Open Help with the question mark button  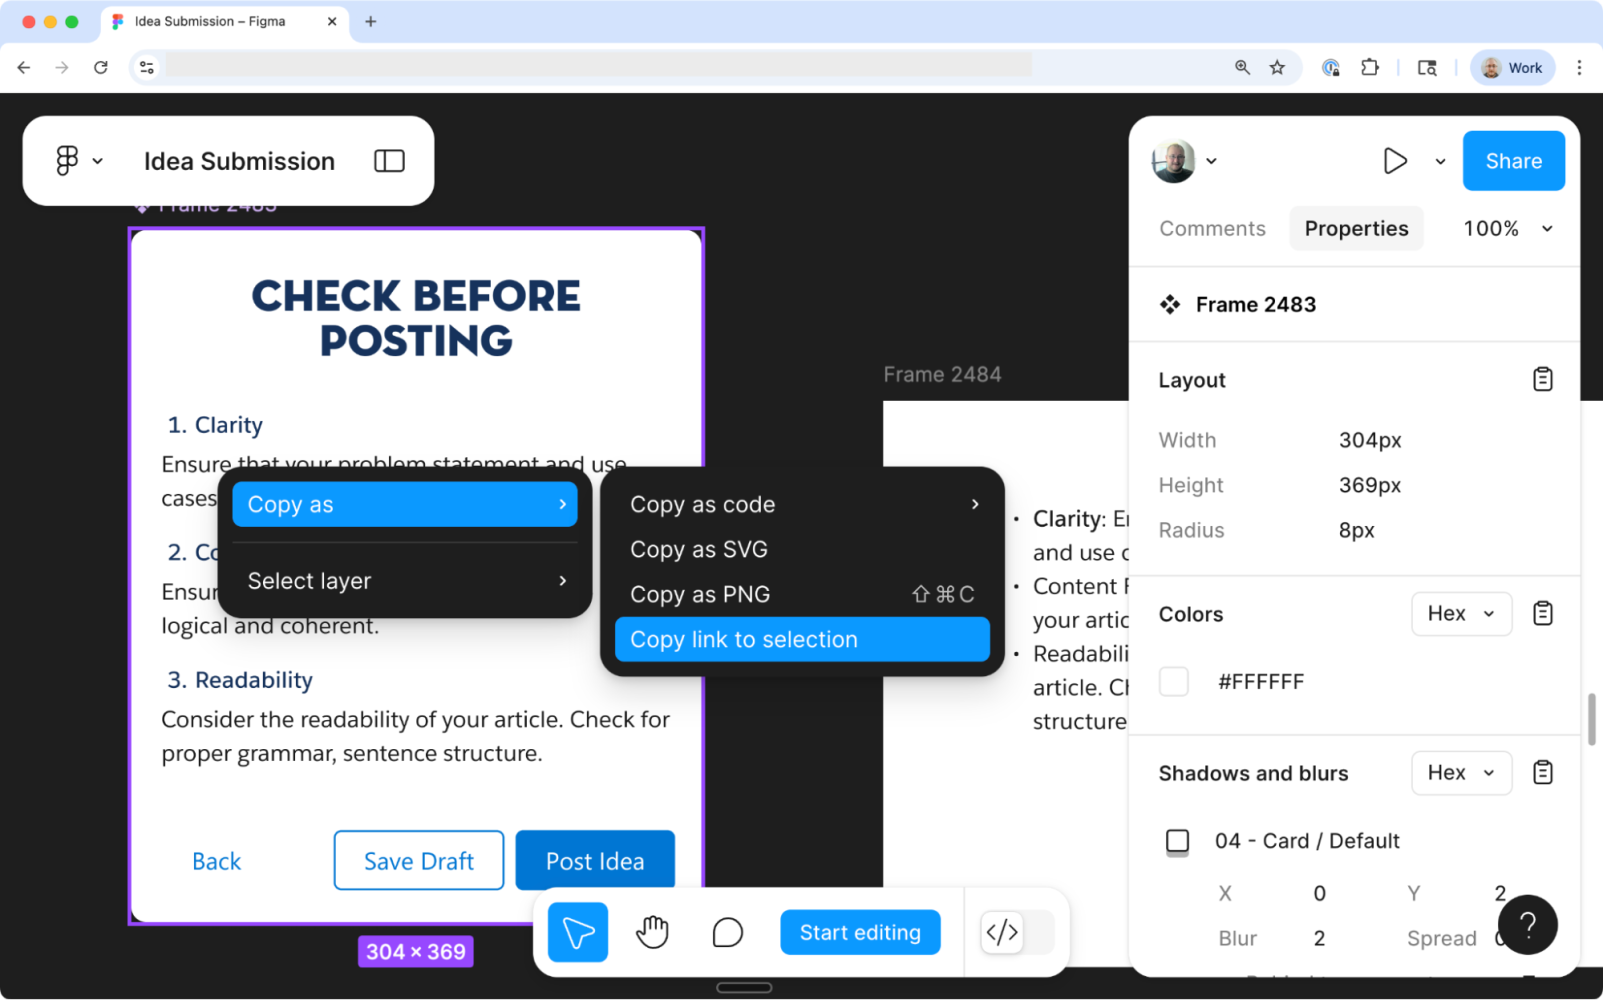tap(1527, 924)
